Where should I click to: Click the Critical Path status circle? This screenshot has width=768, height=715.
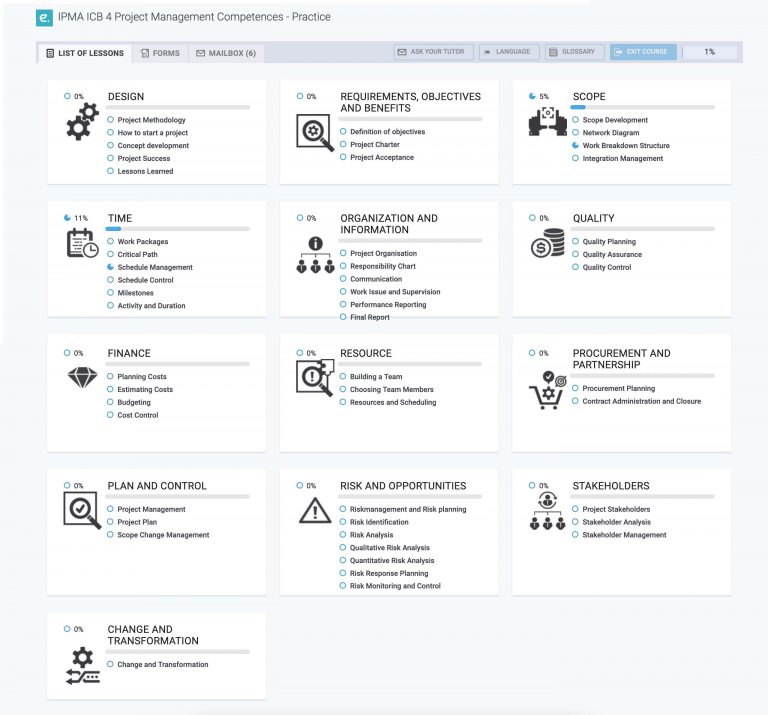click(x=110, y=254)
